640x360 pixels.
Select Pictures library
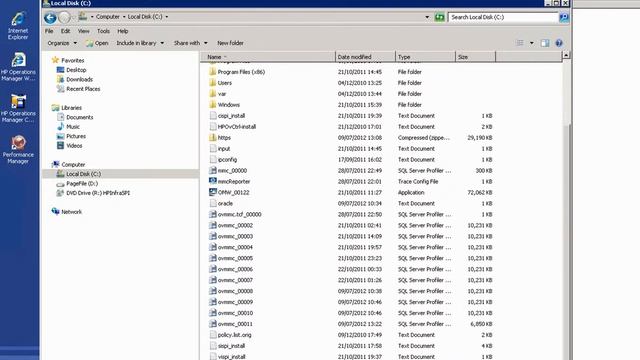76,136
